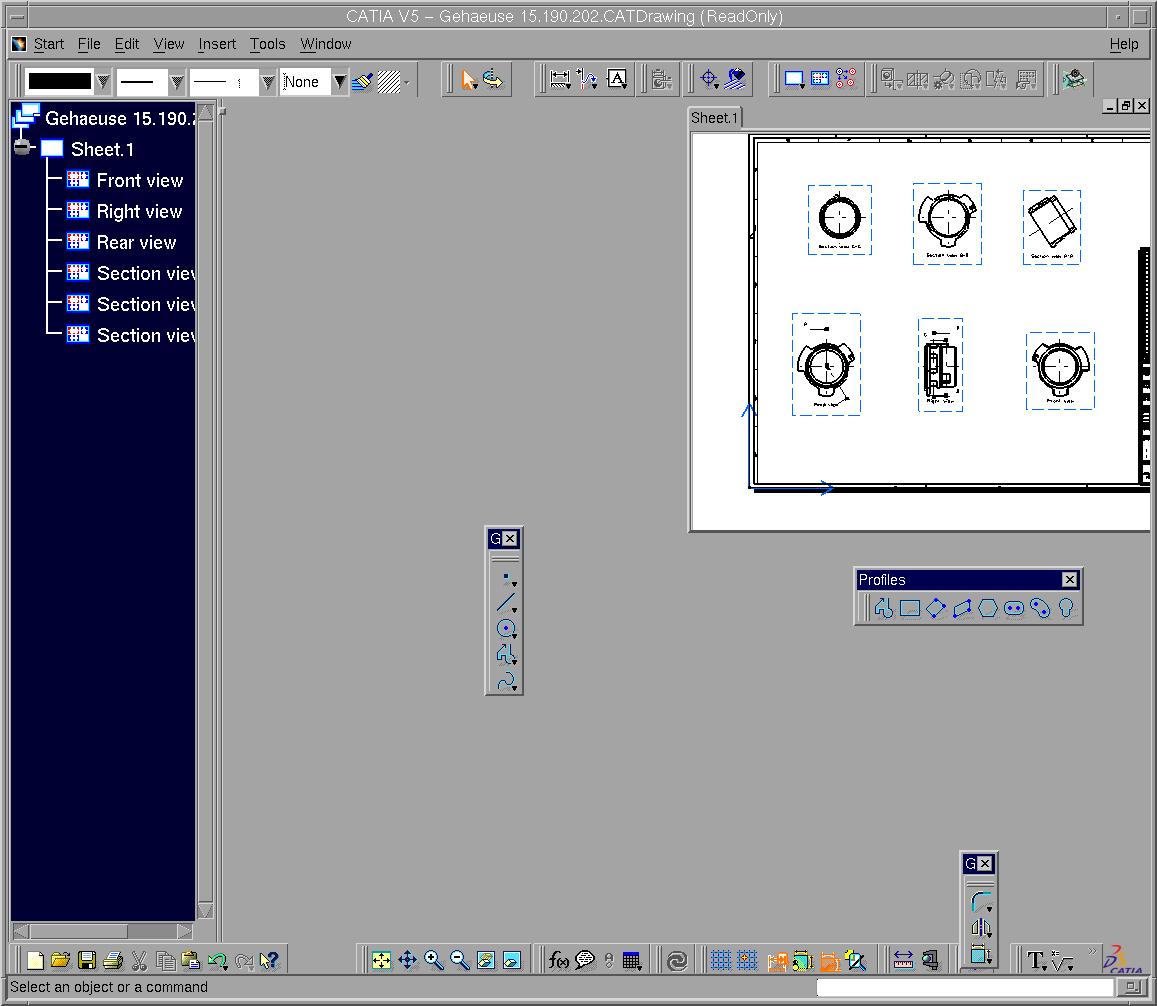Click the Save disk icon
This screenshot has width=1157, height=1006.
click(x=87, y=960)
